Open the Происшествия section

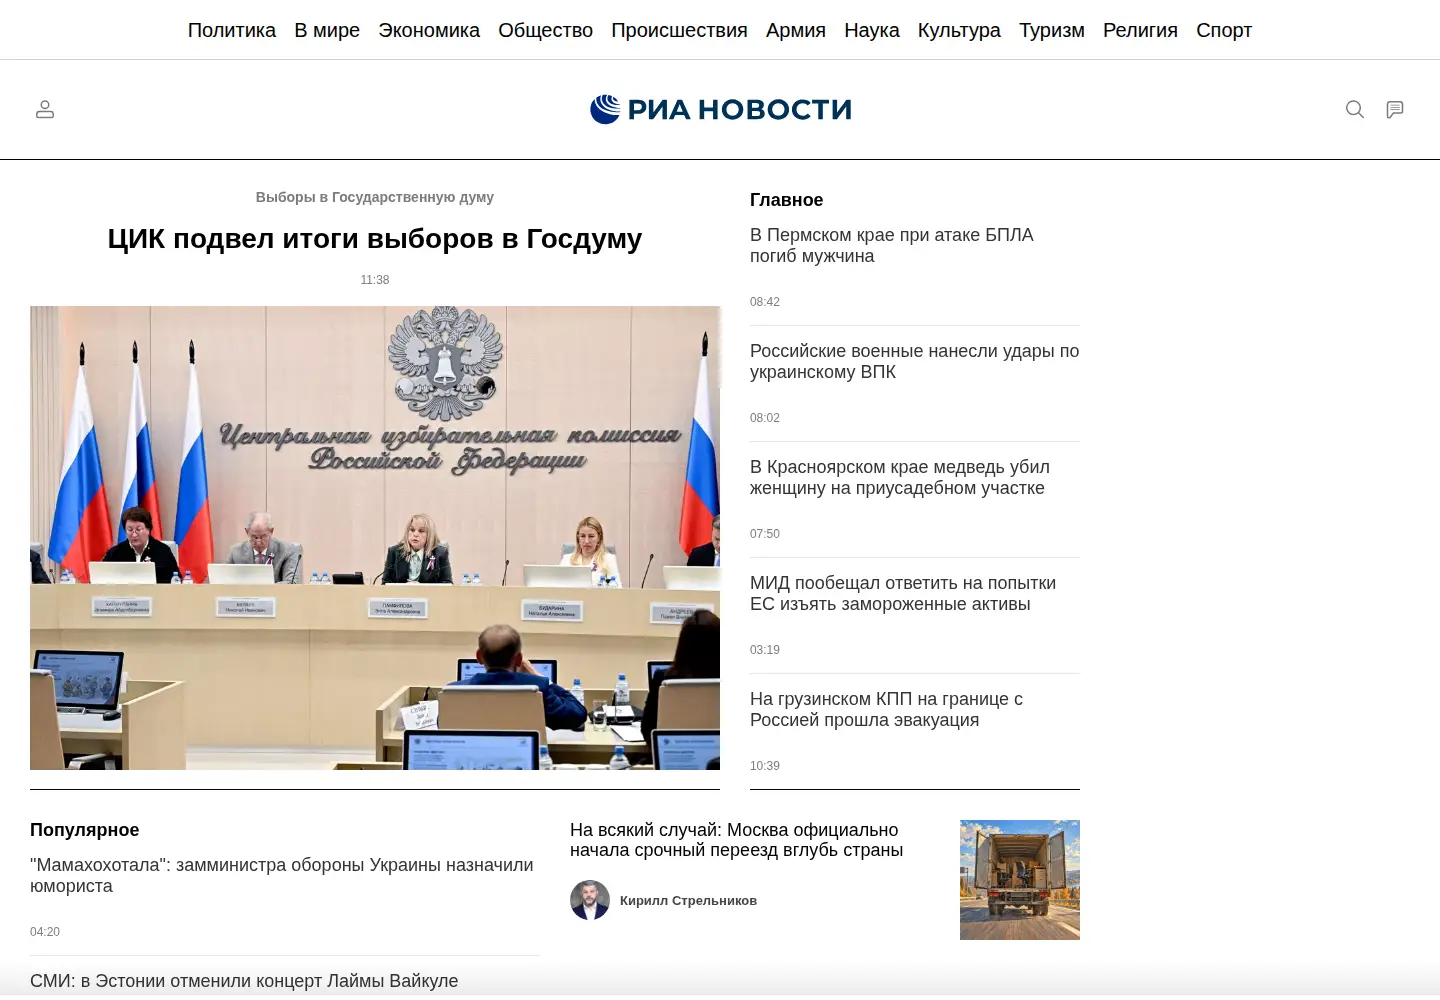679,30
